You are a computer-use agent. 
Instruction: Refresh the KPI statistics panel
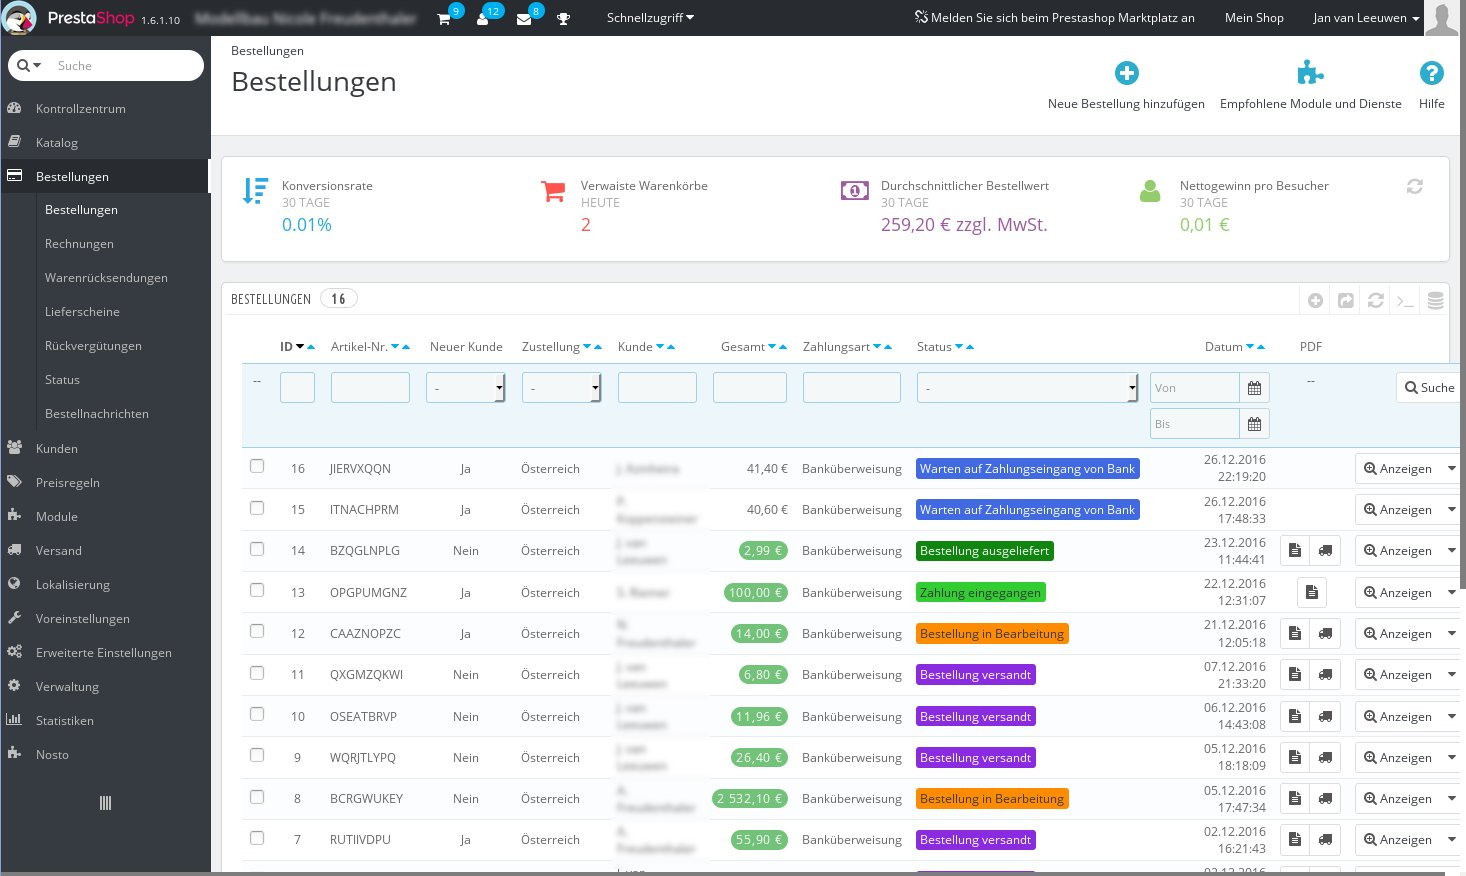(x=1414, y=187)
